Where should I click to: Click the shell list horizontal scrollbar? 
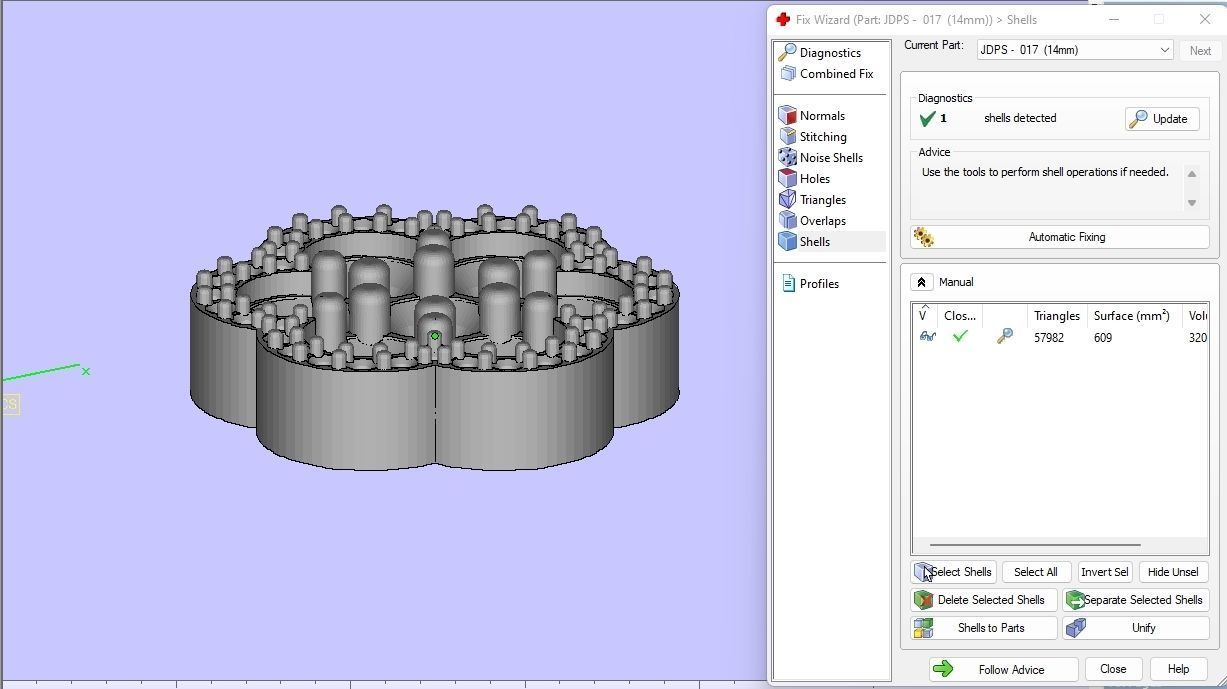click(1035, 545)
